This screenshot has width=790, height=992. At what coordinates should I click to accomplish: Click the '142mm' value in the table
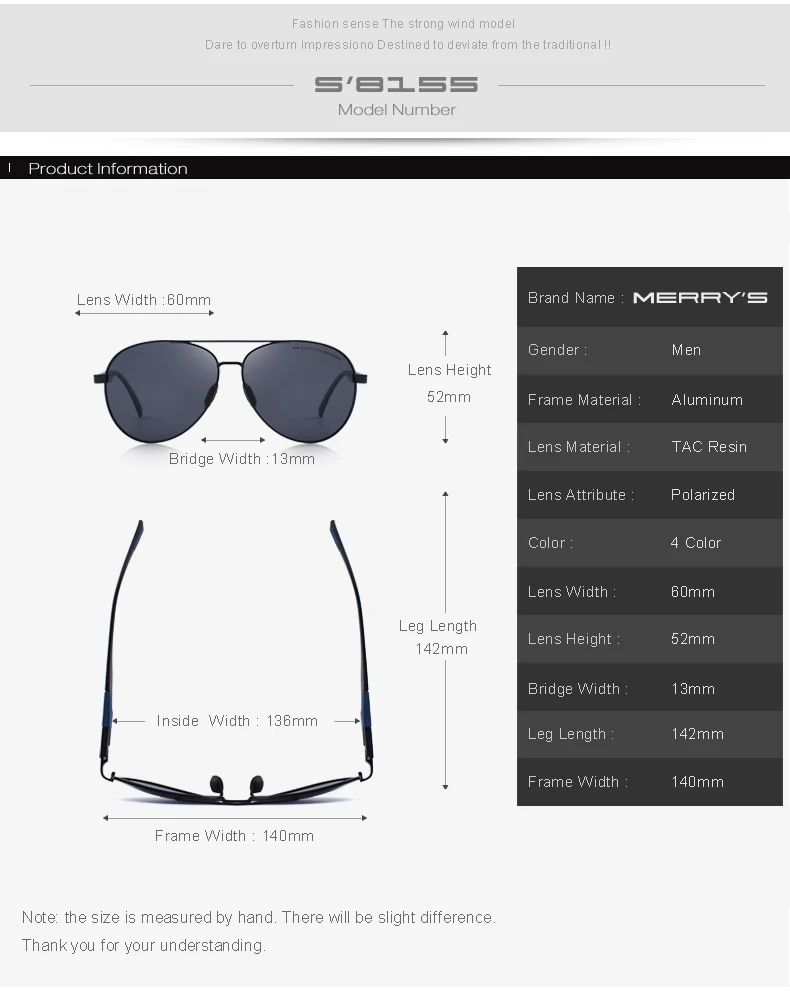tap(698, 735)
